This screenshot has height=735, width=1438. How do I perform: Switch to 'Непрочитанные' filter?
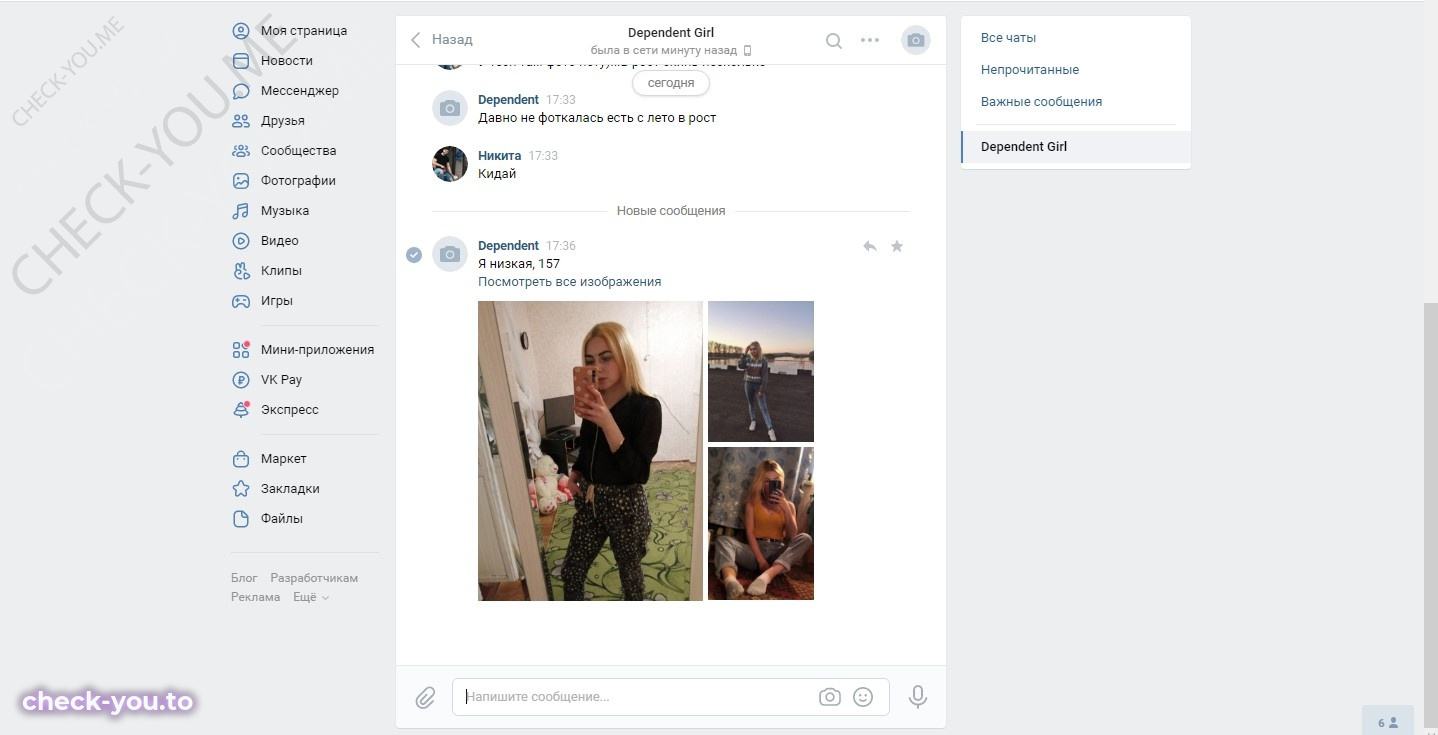(1030, 70)
